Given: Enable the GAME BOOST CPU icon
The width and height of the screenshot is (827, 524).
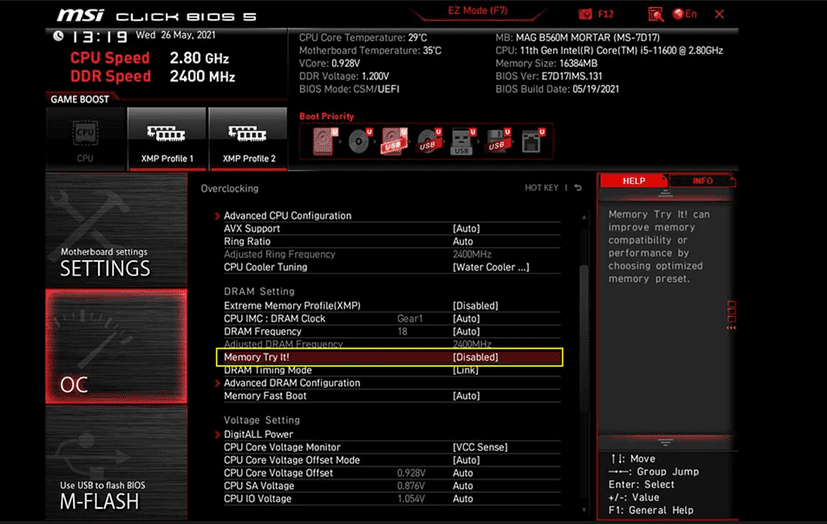Looking at the screenshot, I should click(x=85, y=139).
